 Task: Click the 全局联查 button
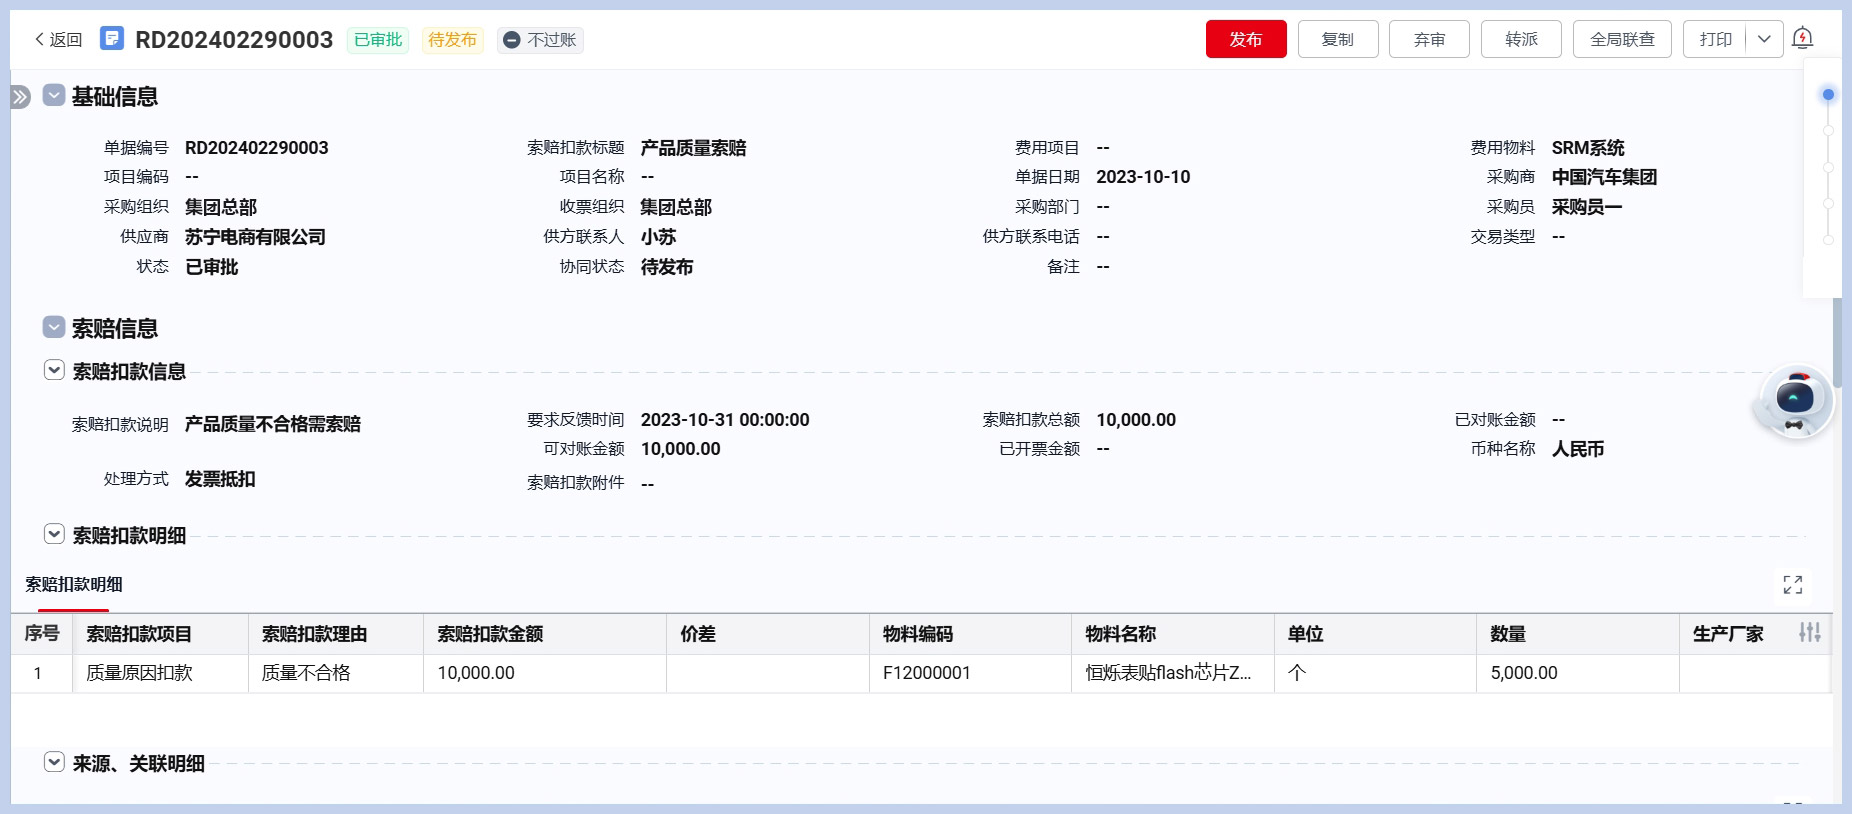coord(1621,39)
